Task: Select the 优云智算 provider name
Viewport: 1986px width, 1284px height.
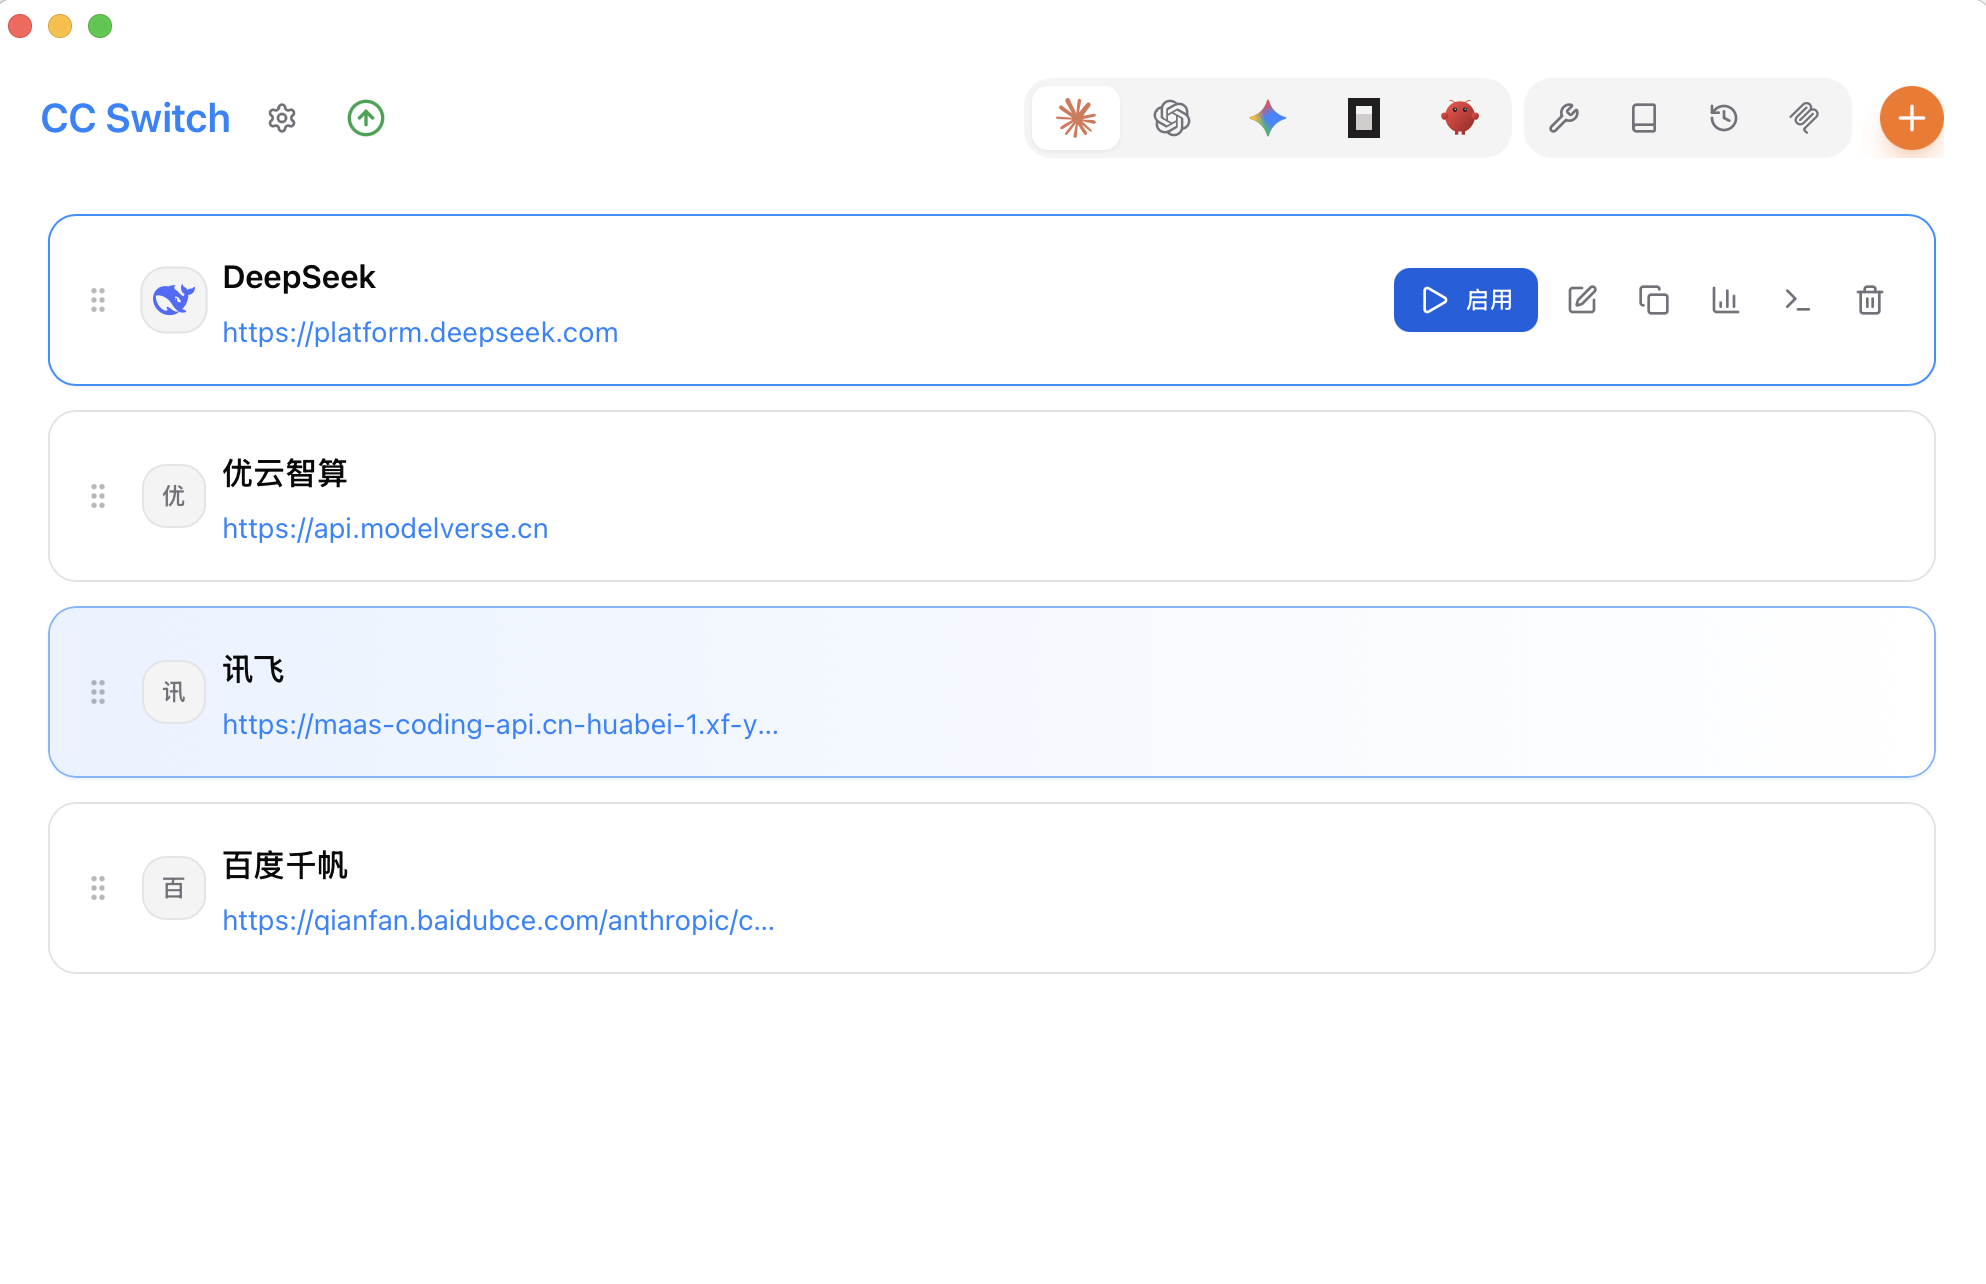Action: pos(285,473)
